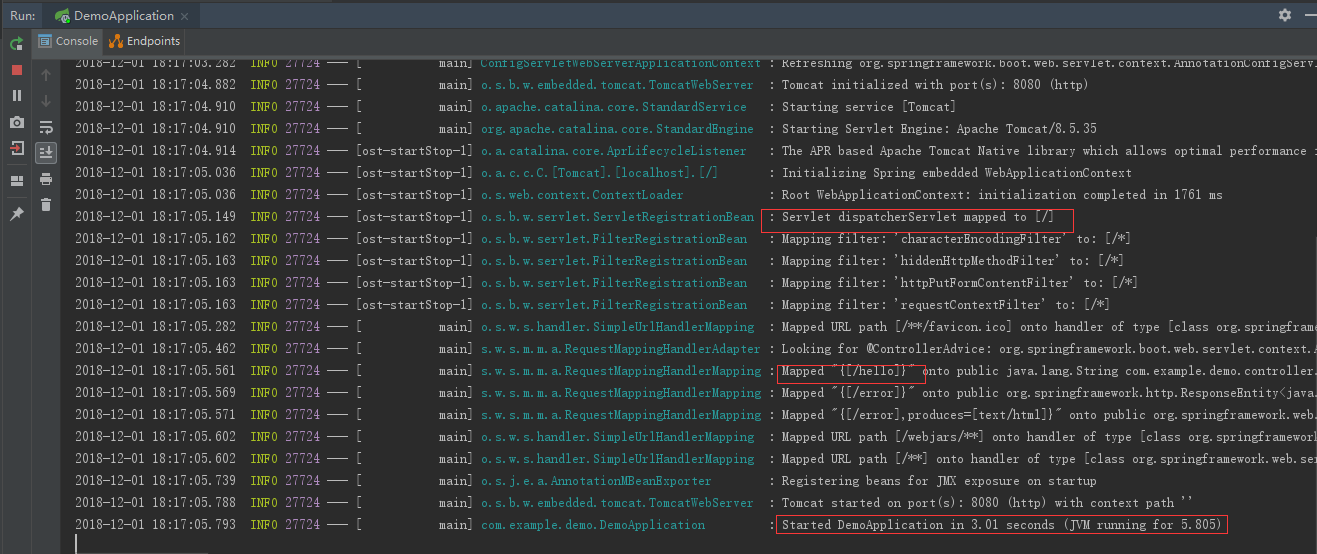This screenshot has height=554, width=1317.
Task: Click the Exit icon with red arrow
Action: 16,148
